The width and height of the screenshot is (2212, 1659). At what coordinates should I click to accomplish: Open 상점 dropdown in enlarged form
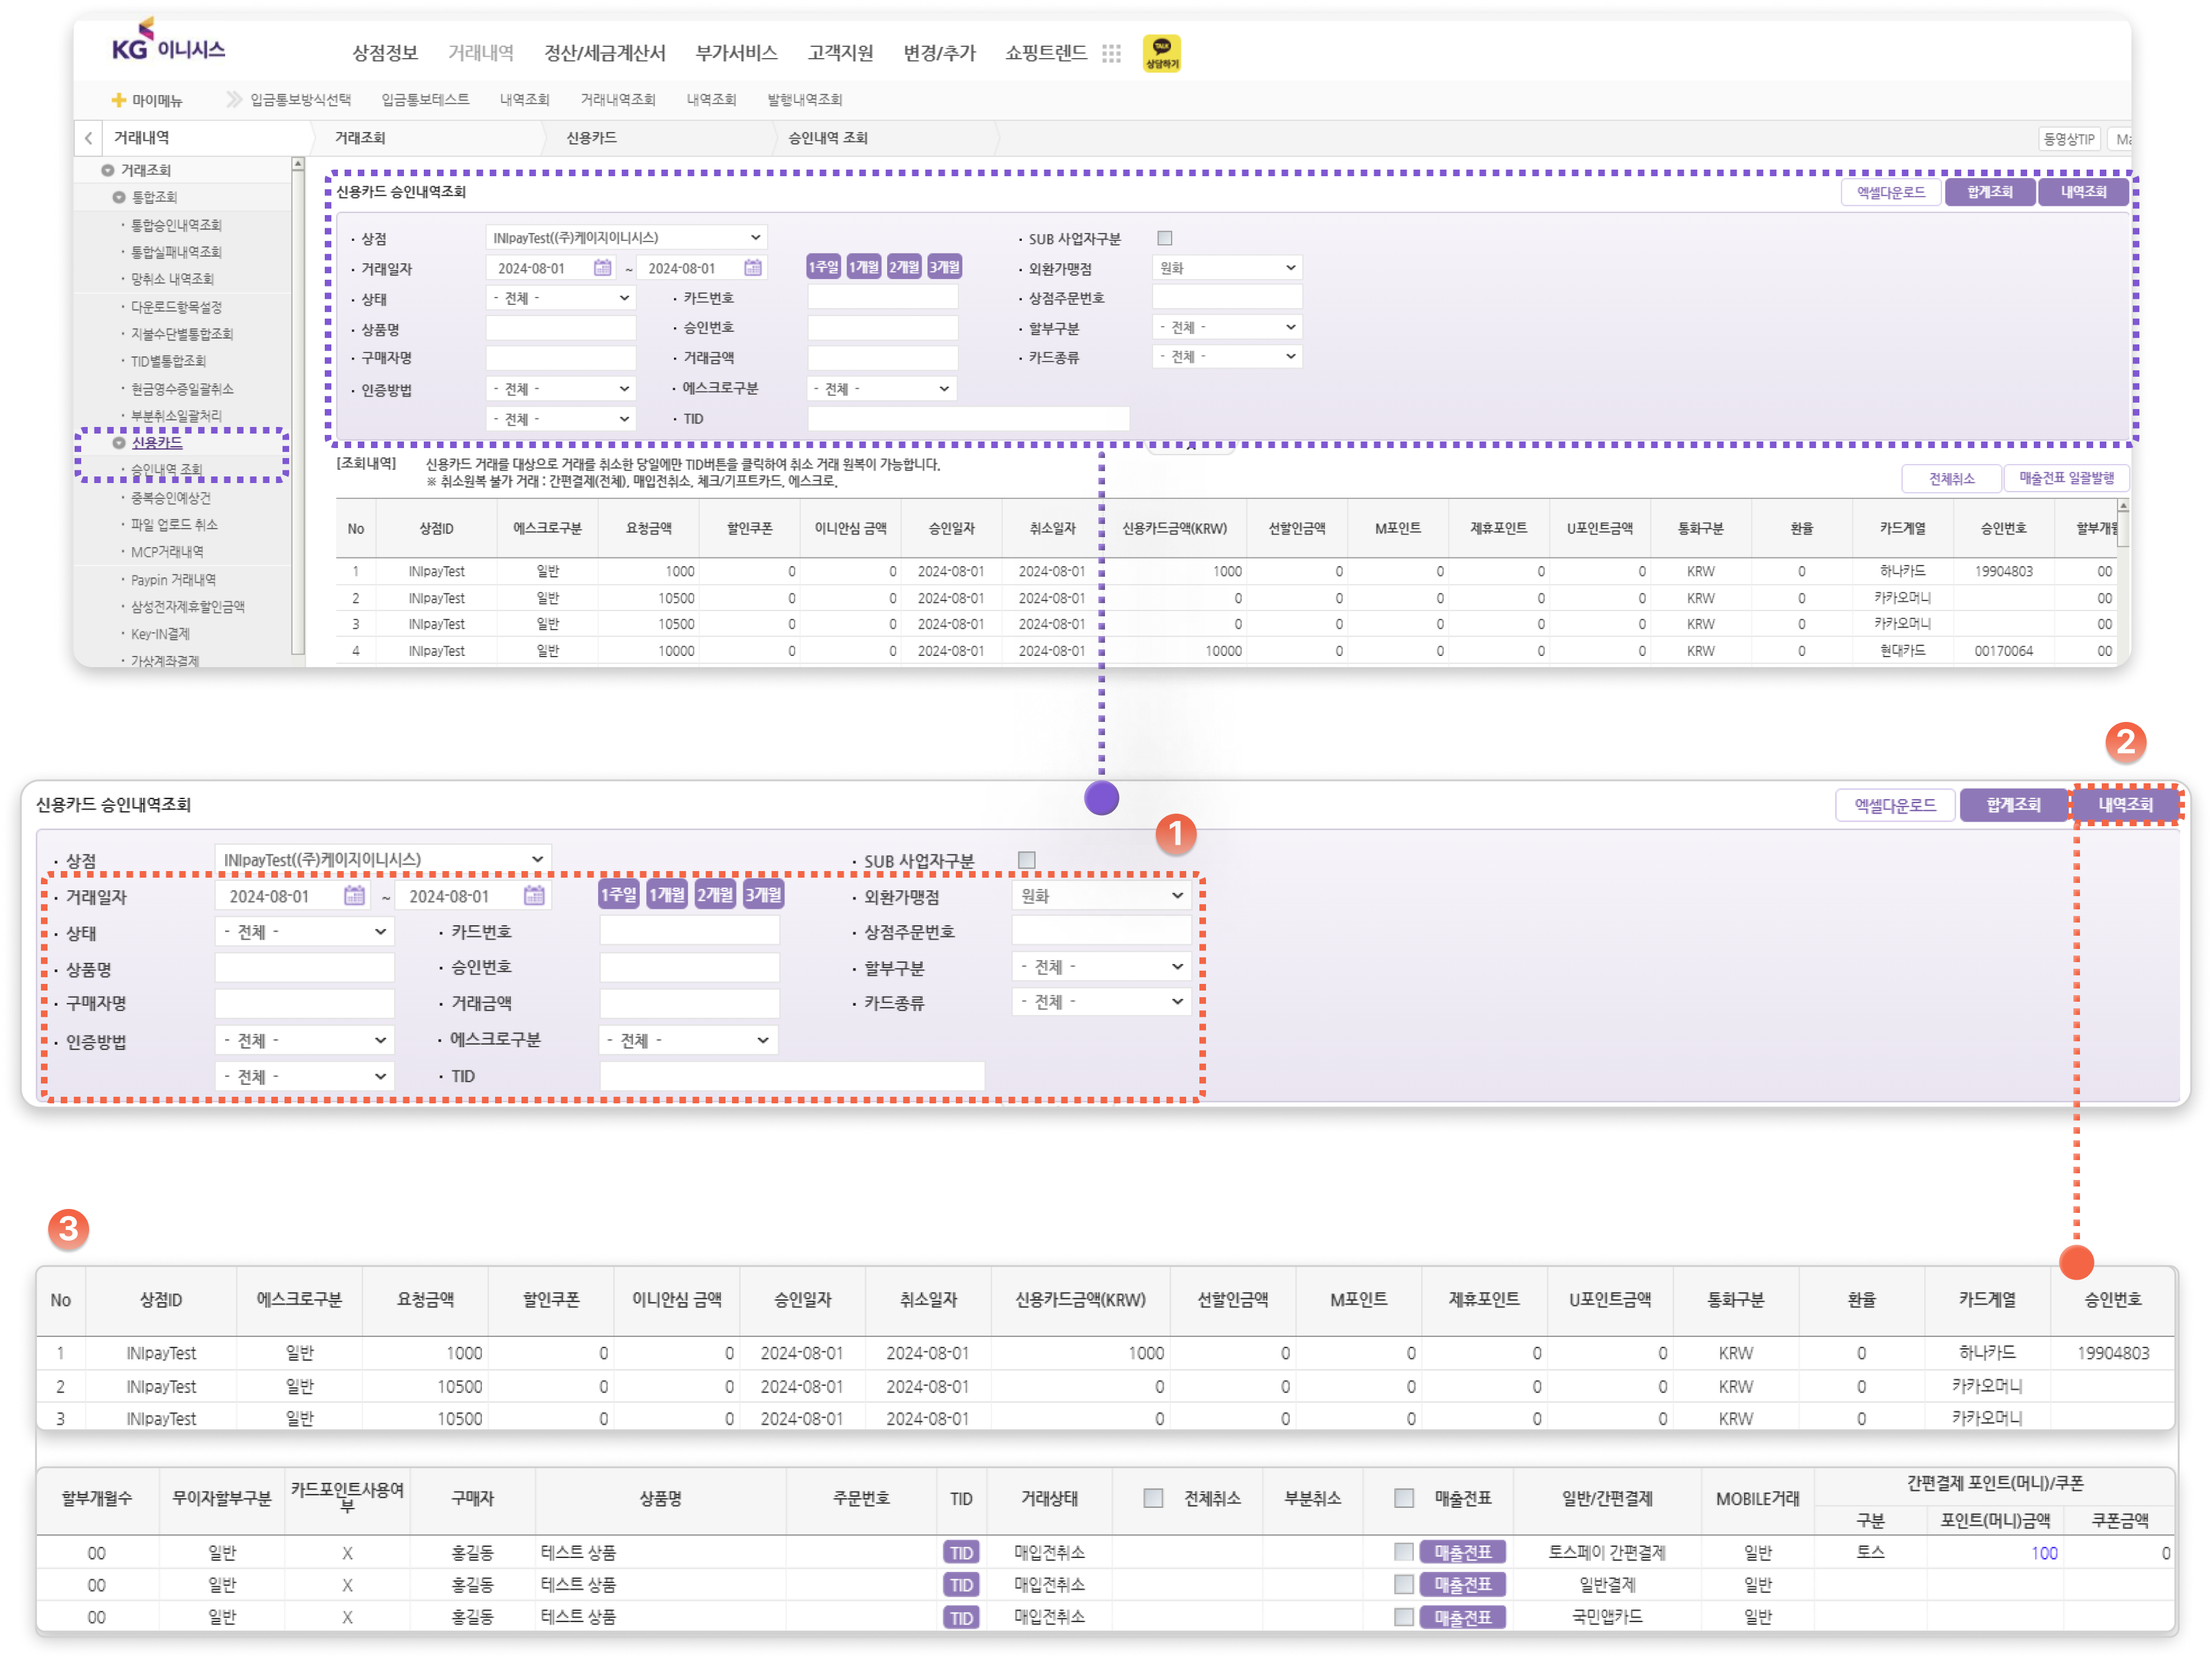[x=382, y=860]
